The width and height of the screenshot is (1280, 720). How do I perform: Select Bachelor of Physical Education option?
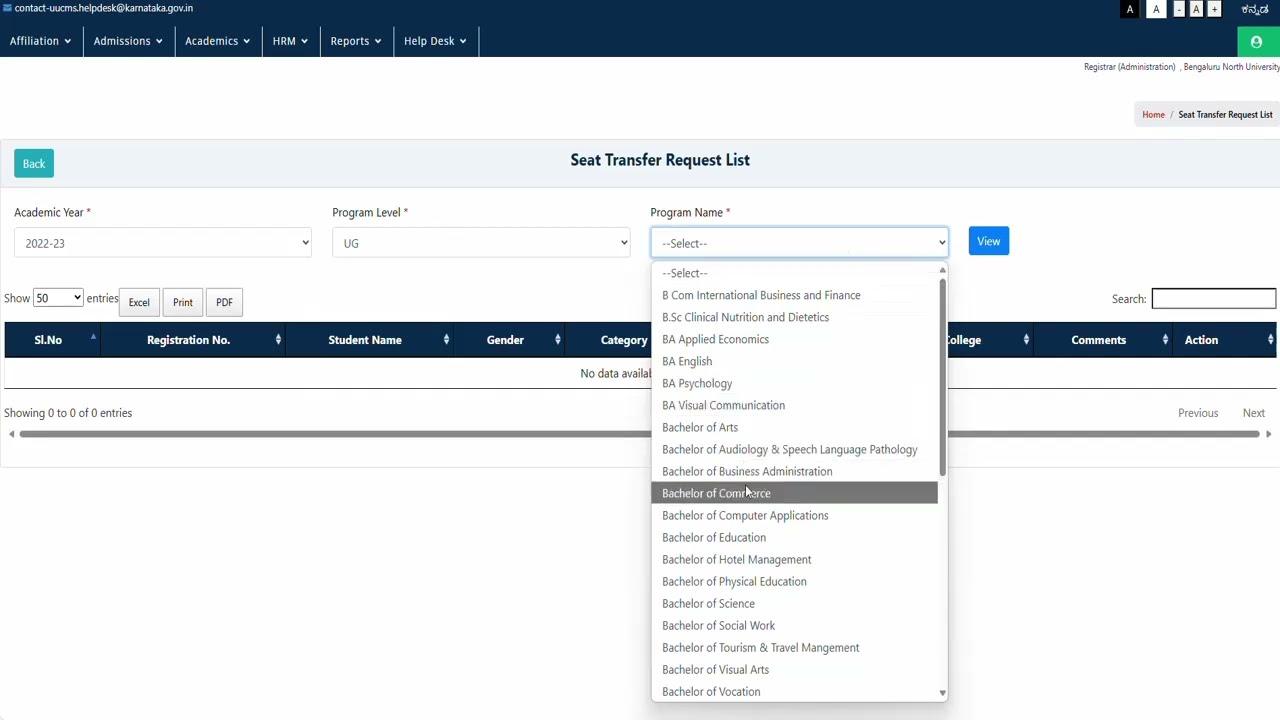click(x=795, y=581)
